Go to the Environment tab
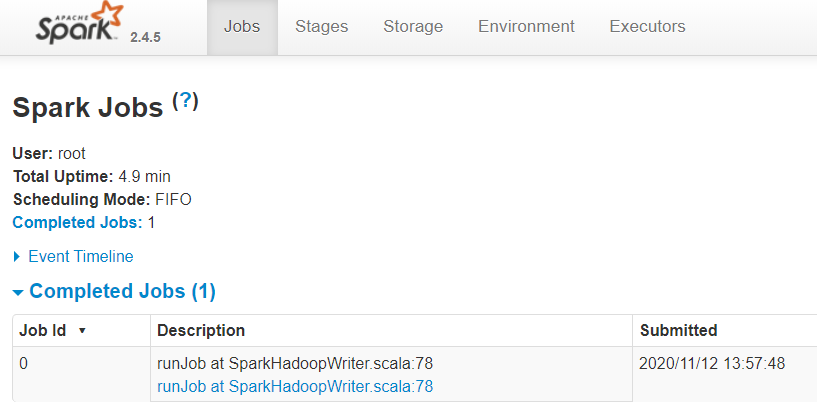 pos(526,27)
